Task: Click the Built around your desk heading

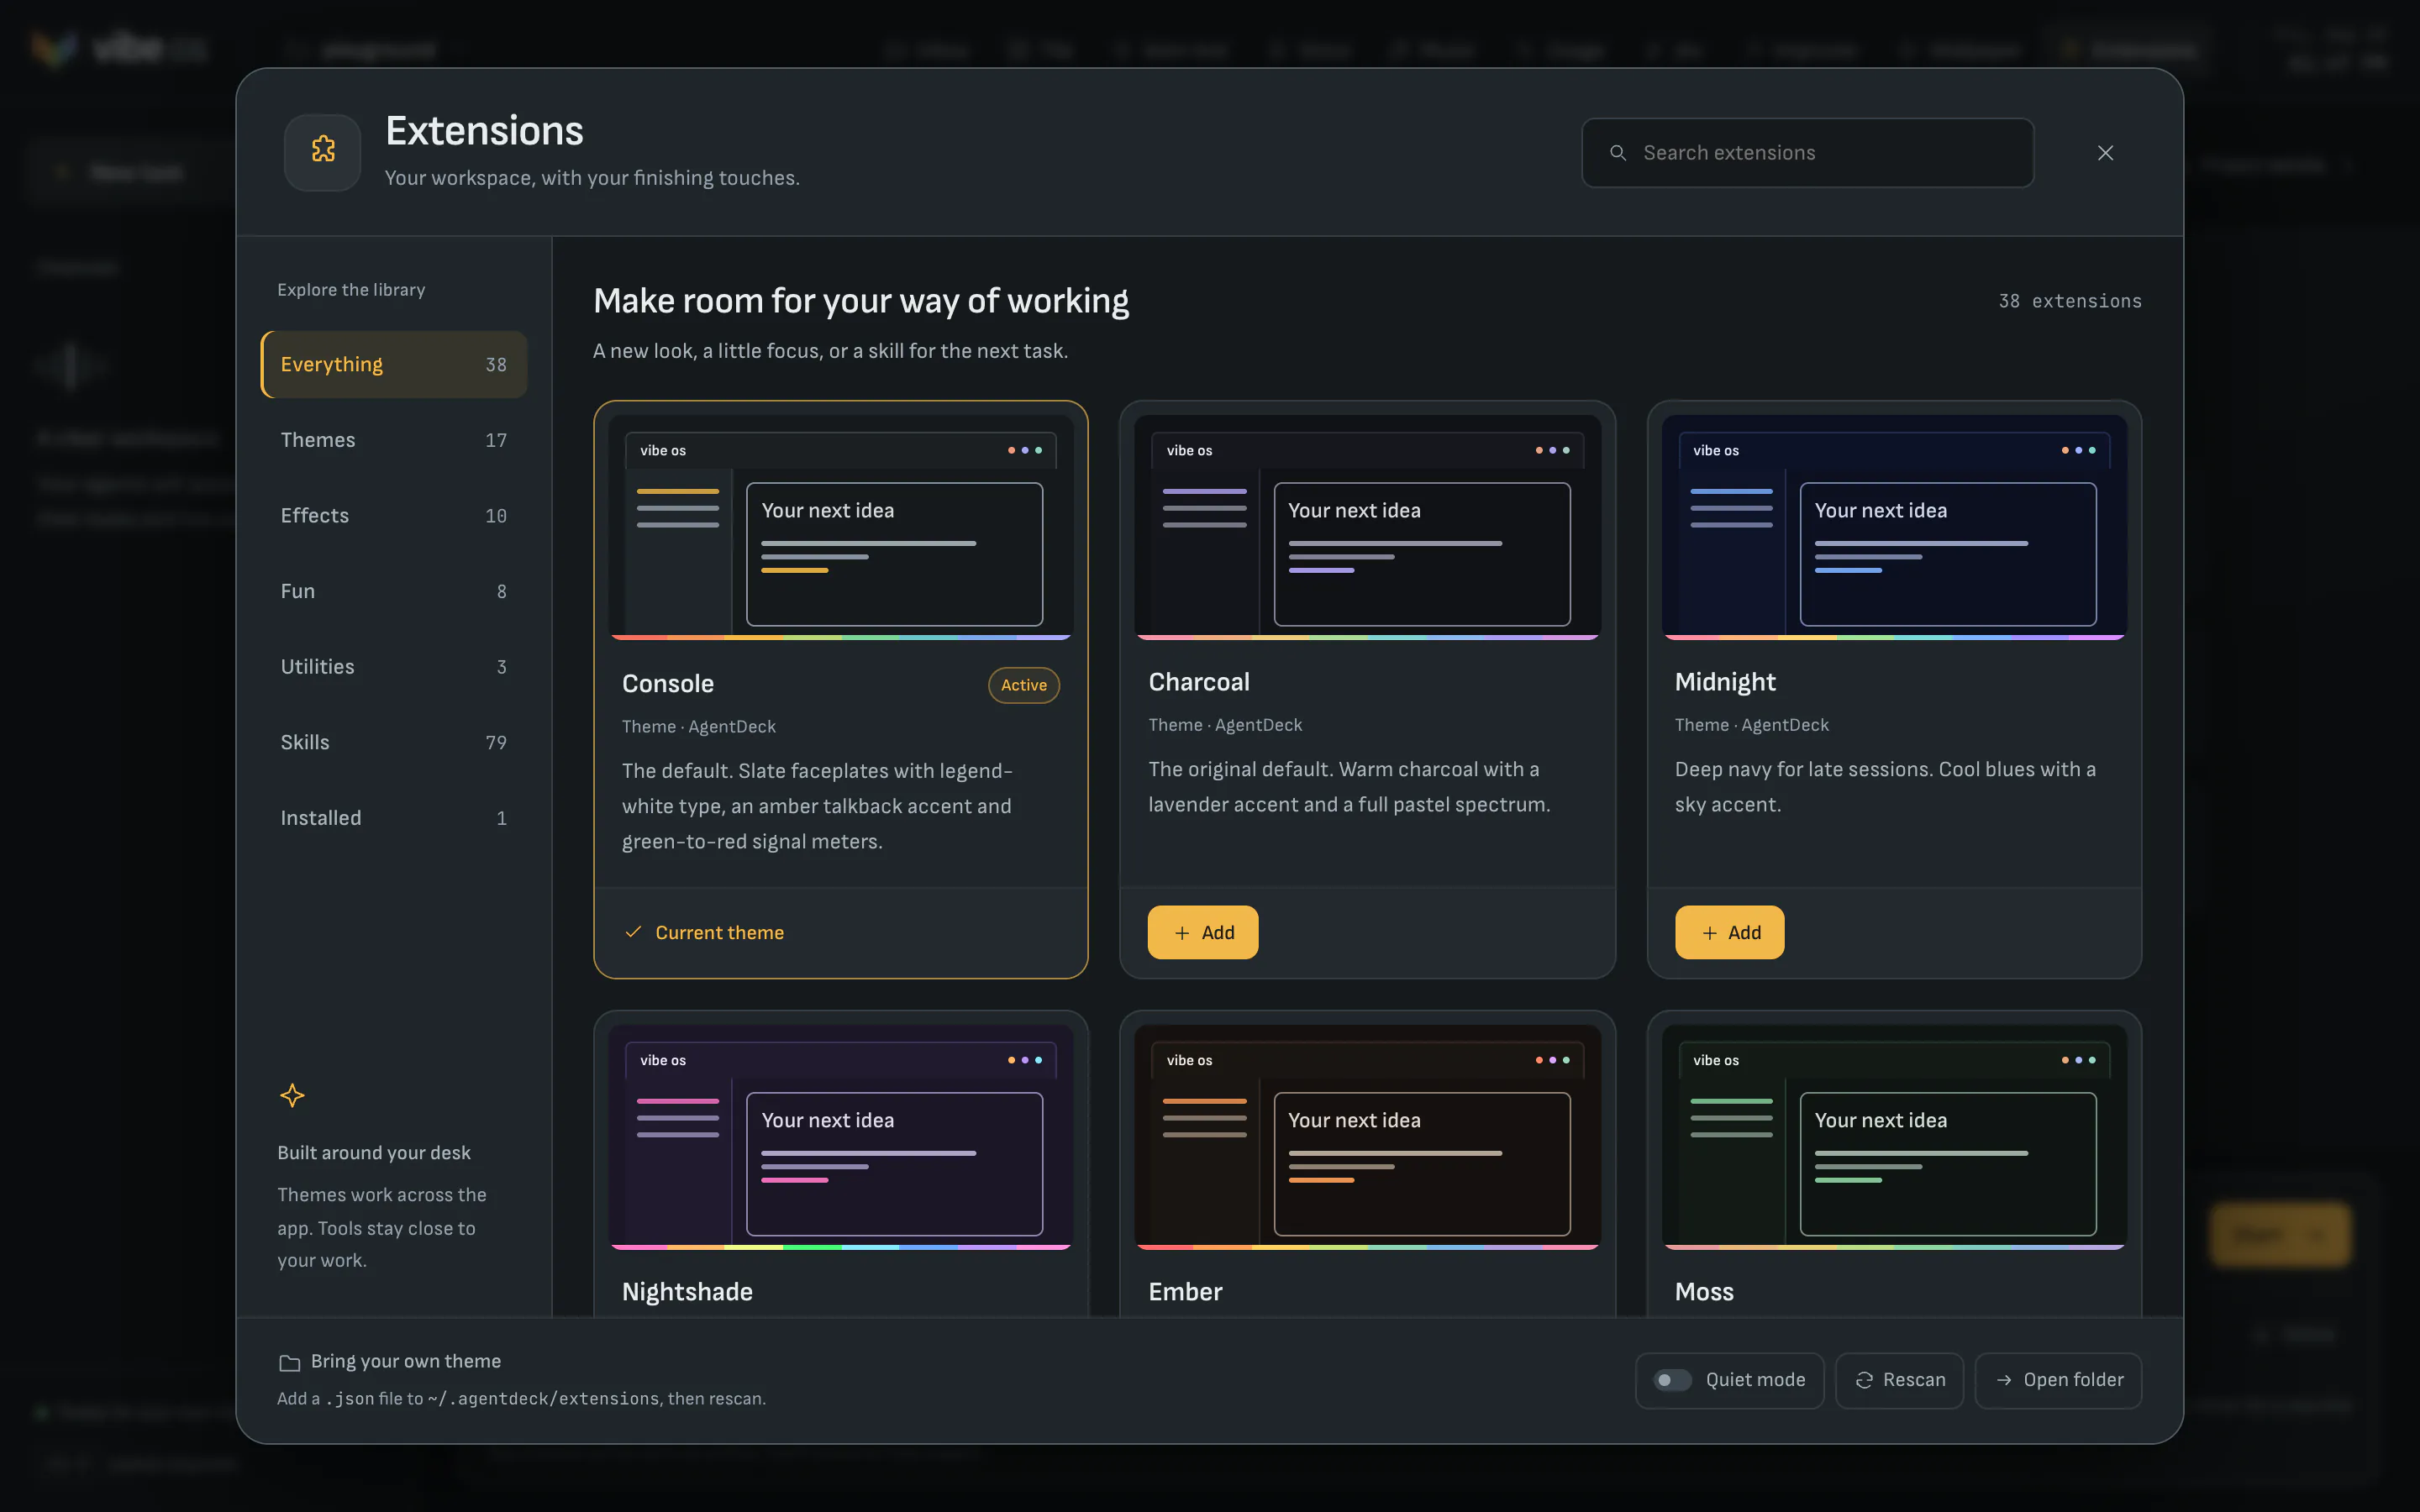Action: point(373,1153)
